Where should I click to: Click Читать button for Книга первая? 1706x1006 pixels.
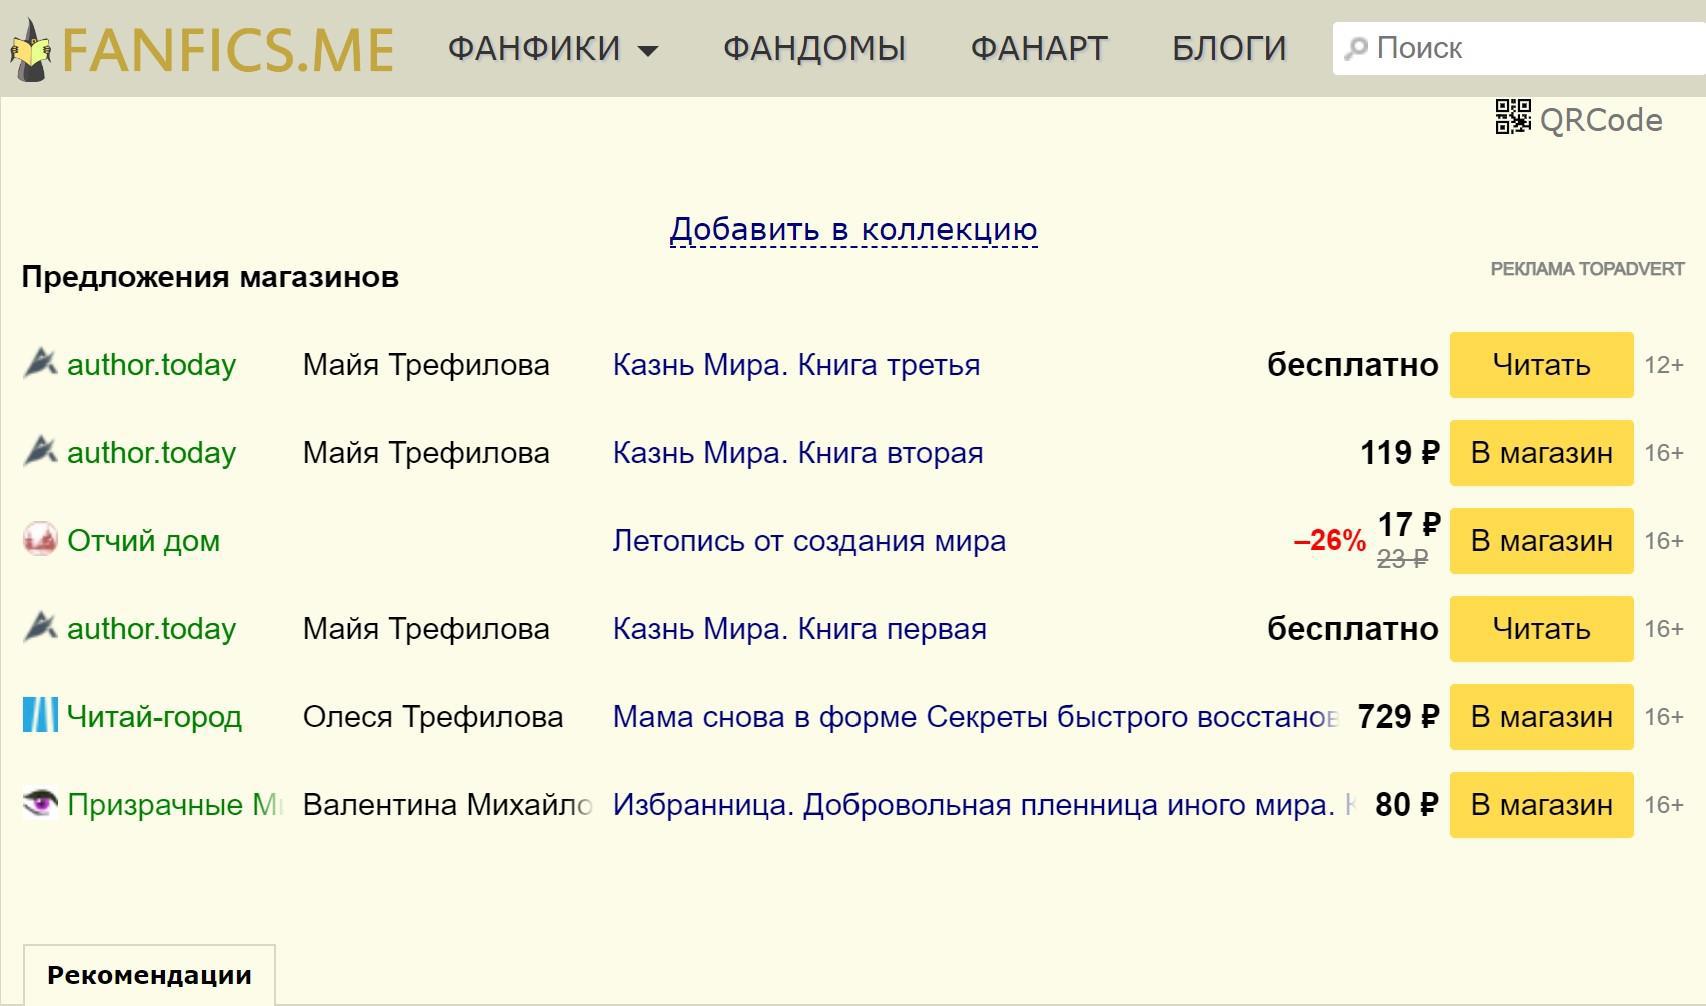tap(1541, 629)
